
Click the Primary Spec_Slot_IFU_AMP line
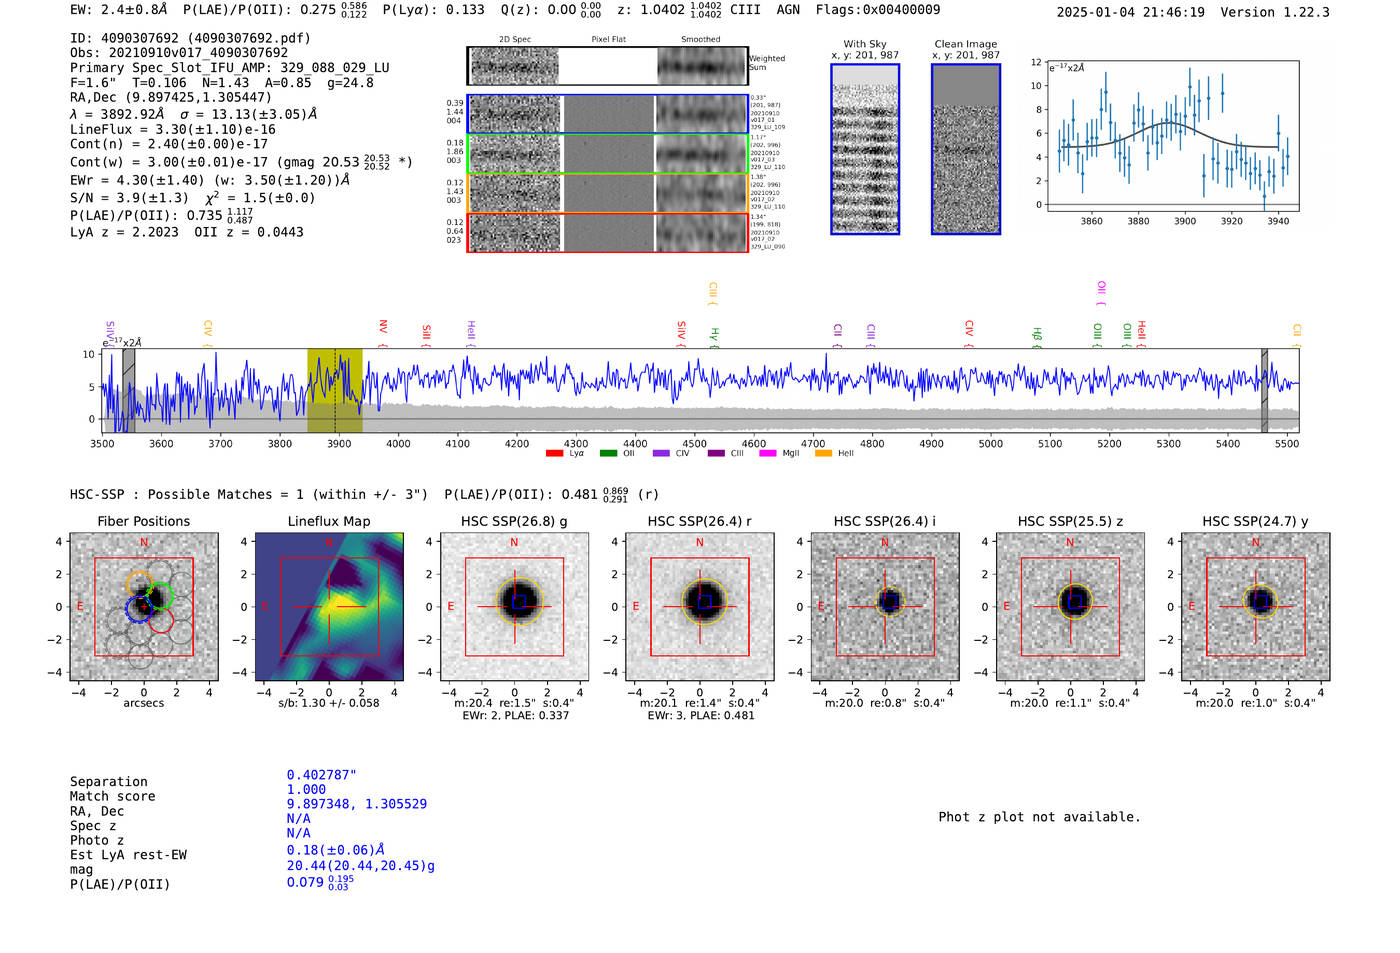(x=230, y=68)
